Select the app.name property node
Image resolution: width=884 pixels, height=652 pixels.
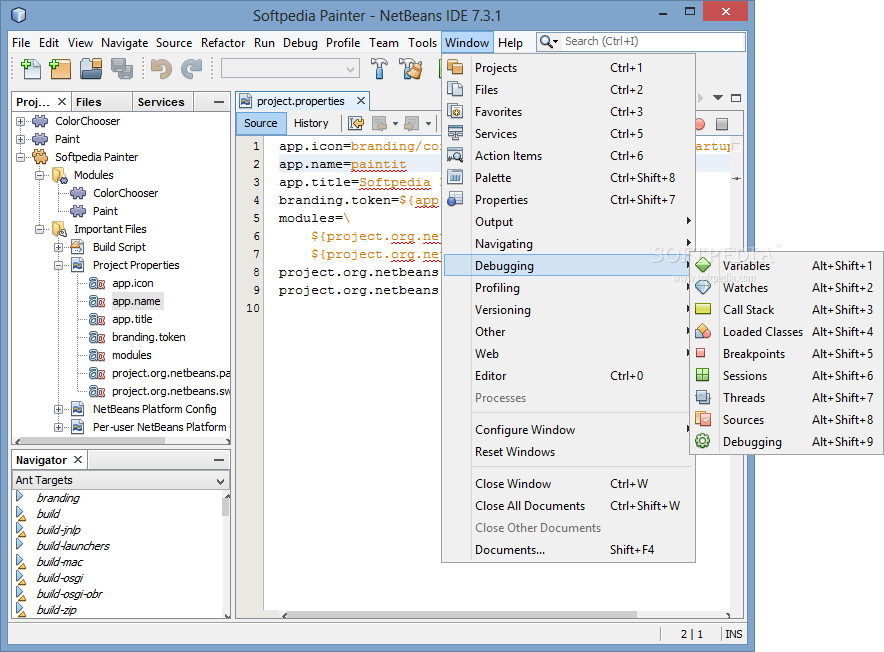(136, 301)
